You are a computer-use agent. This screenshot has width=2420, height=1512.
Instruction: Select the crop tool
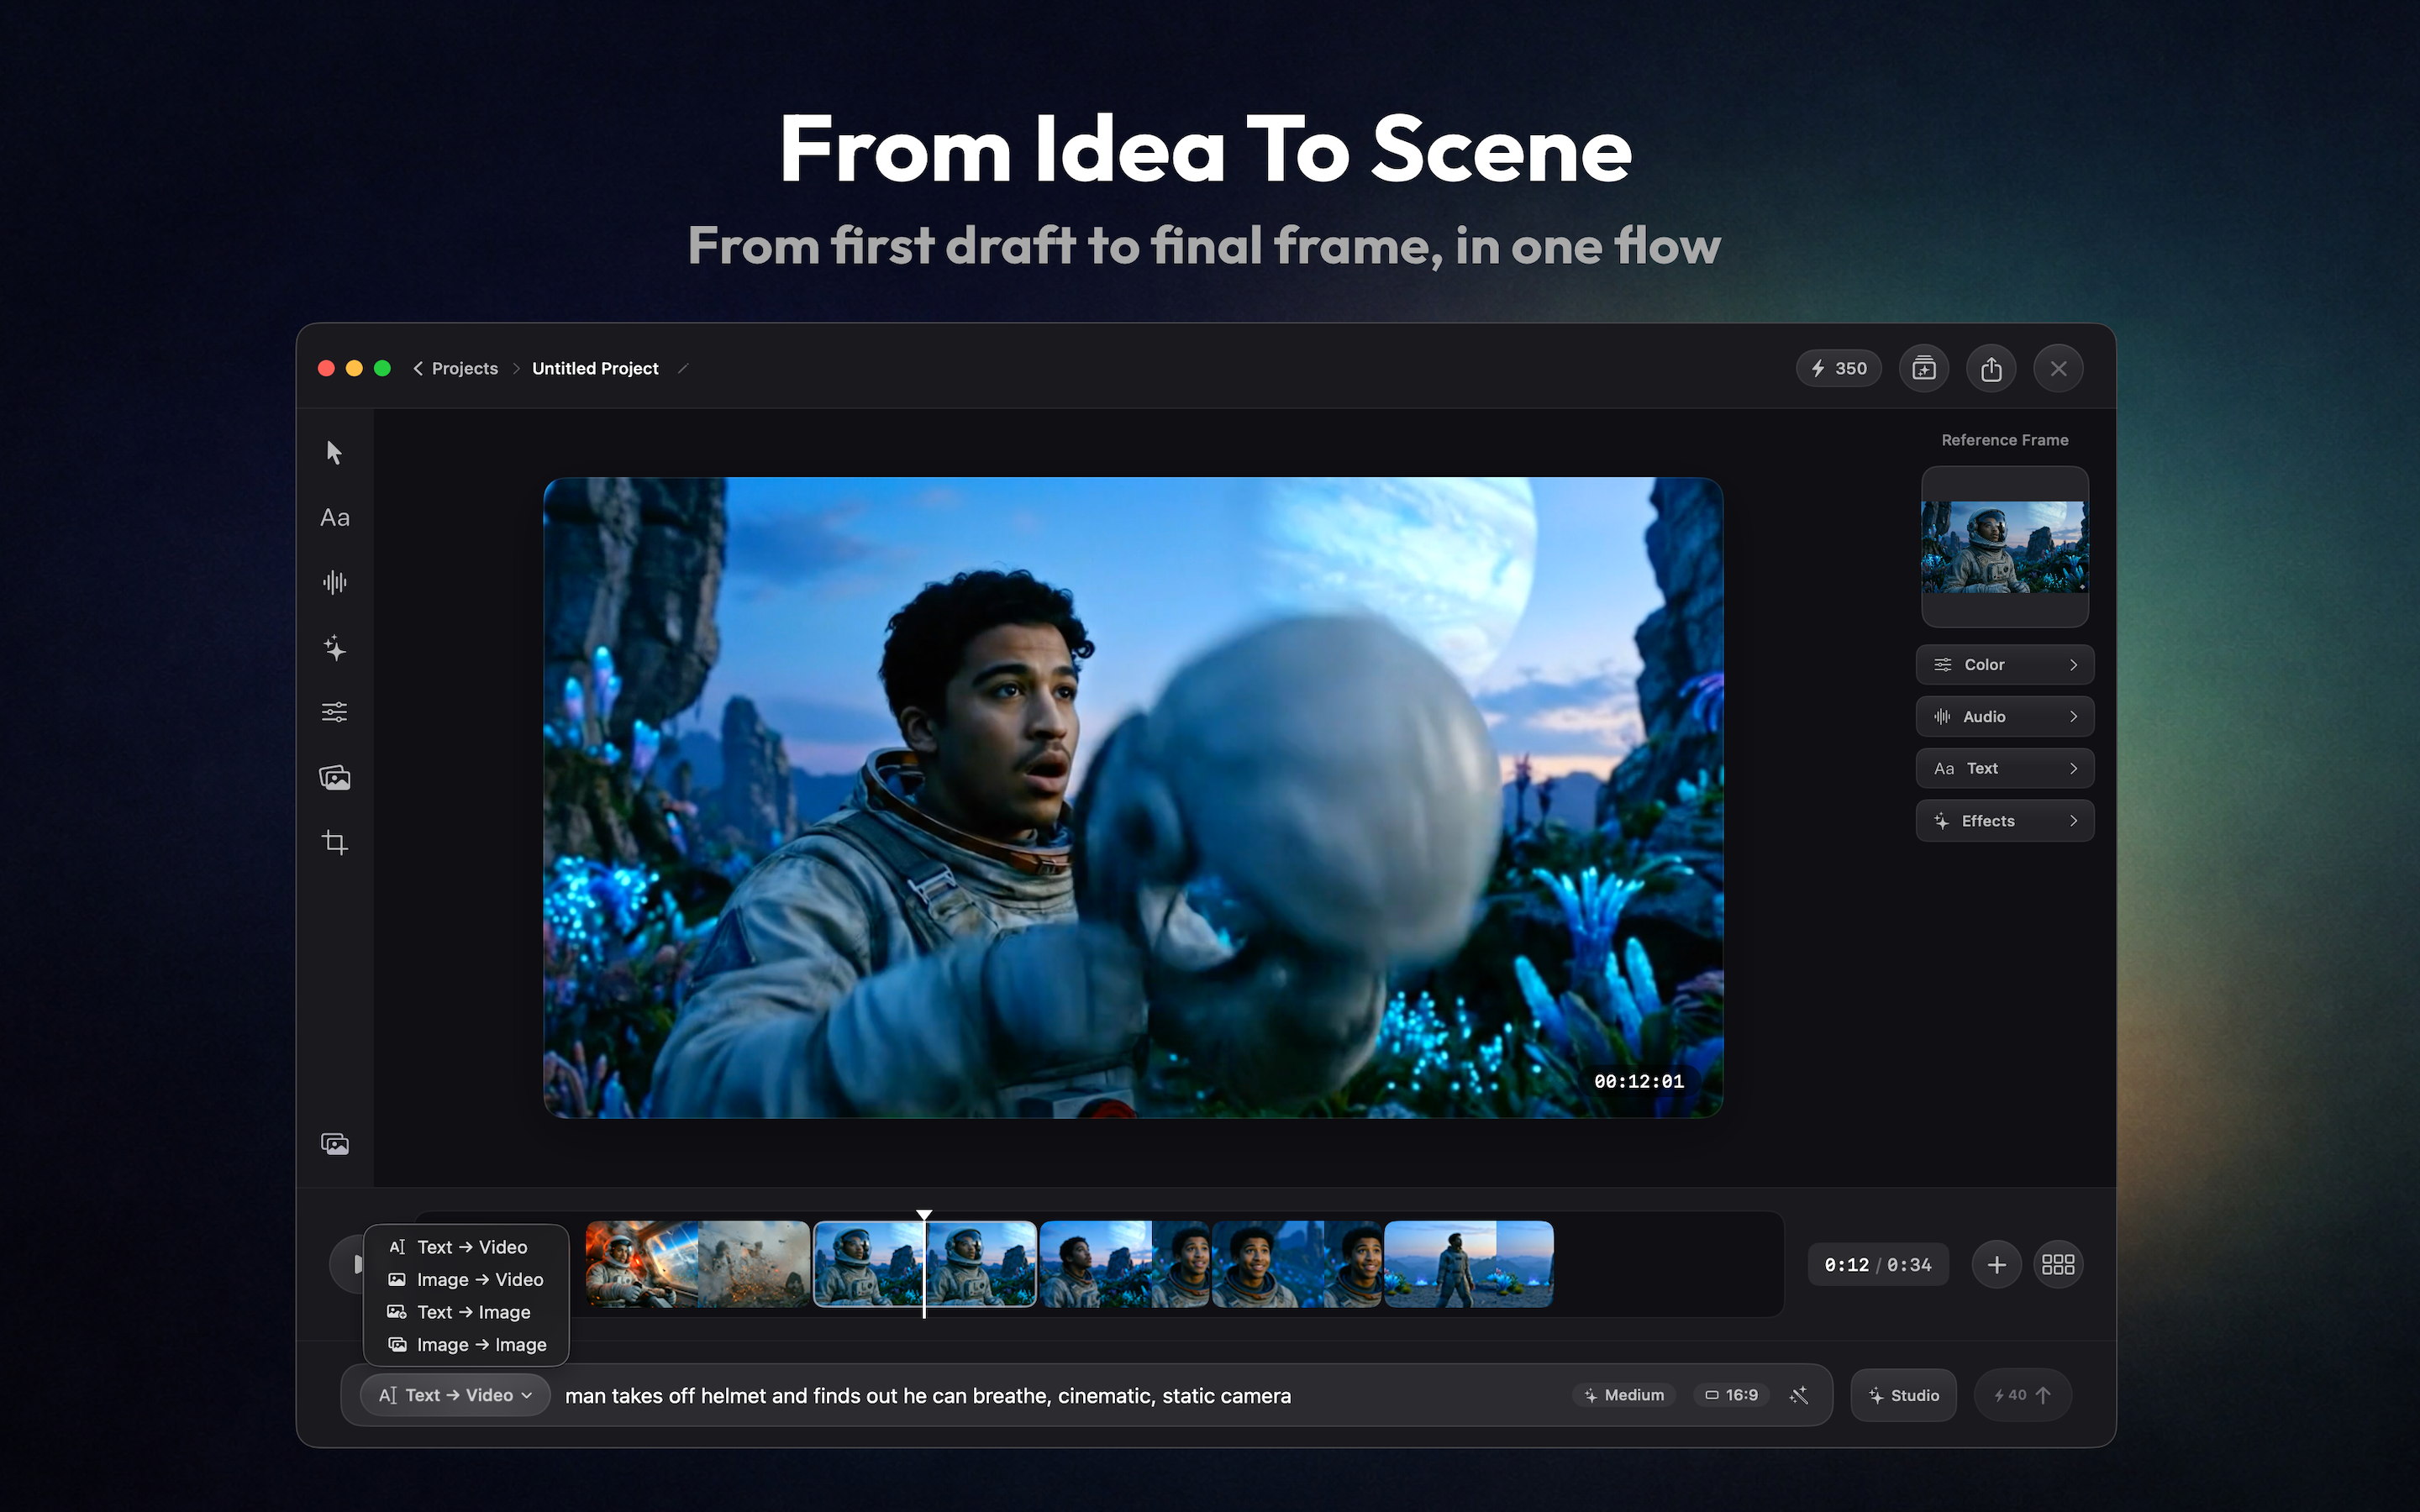[x=334, y=842]
